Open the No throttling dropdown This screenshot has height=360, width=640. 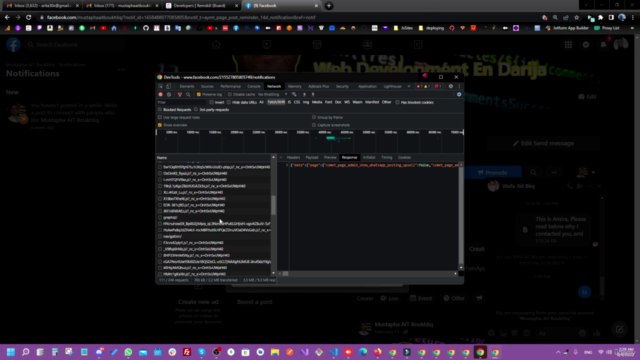click(x=273, y=94)
